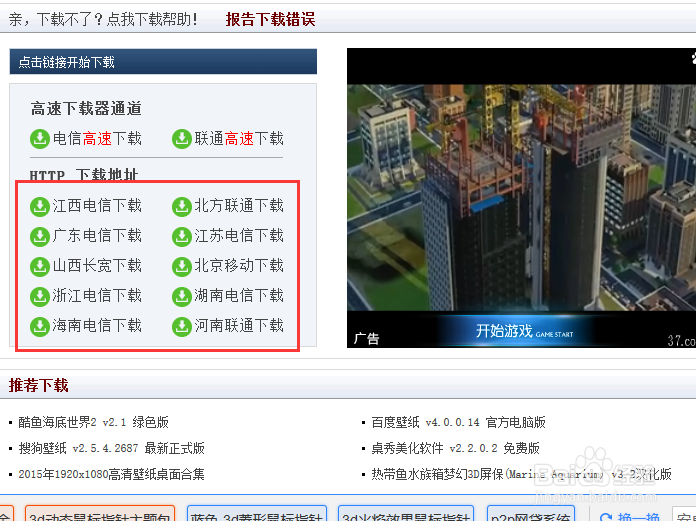696x521 pixels.
Task: Click 推荐下载 section heading
Action: point(39,385)
